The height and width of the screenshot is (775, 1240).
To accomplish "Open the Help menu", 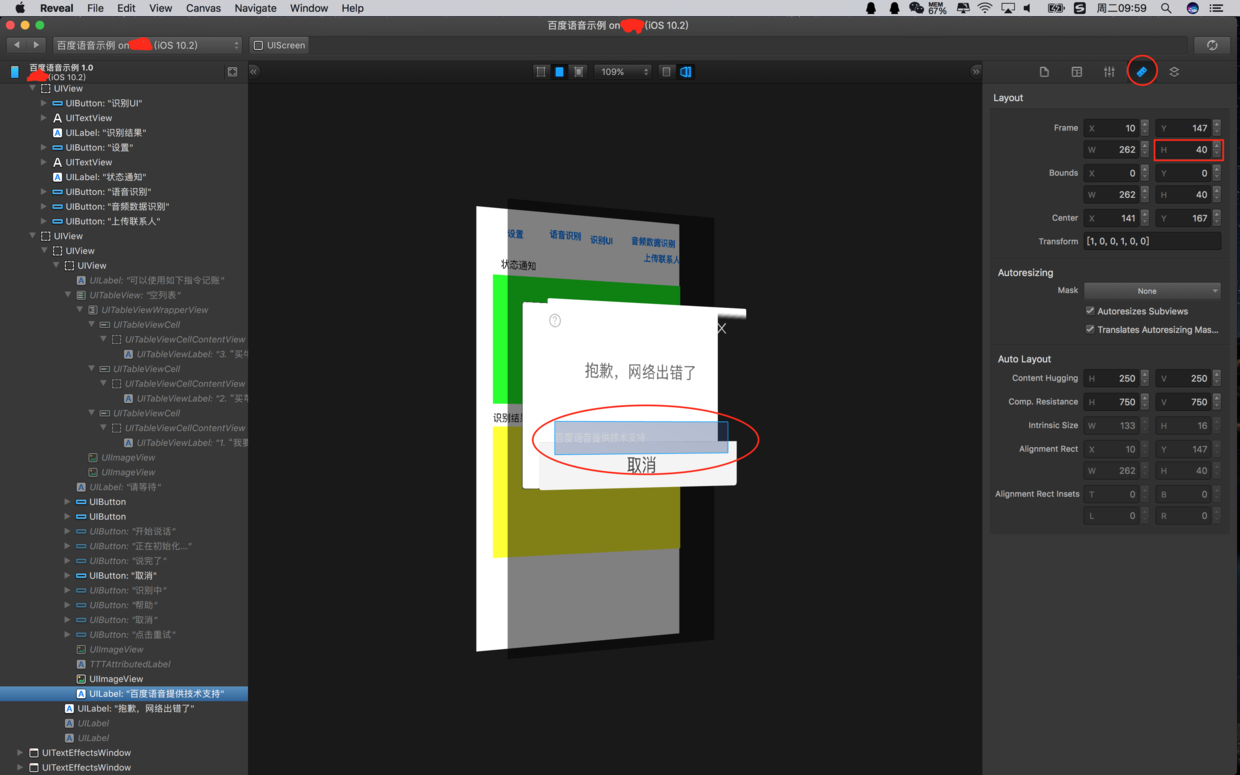I will tap(352, 8).
